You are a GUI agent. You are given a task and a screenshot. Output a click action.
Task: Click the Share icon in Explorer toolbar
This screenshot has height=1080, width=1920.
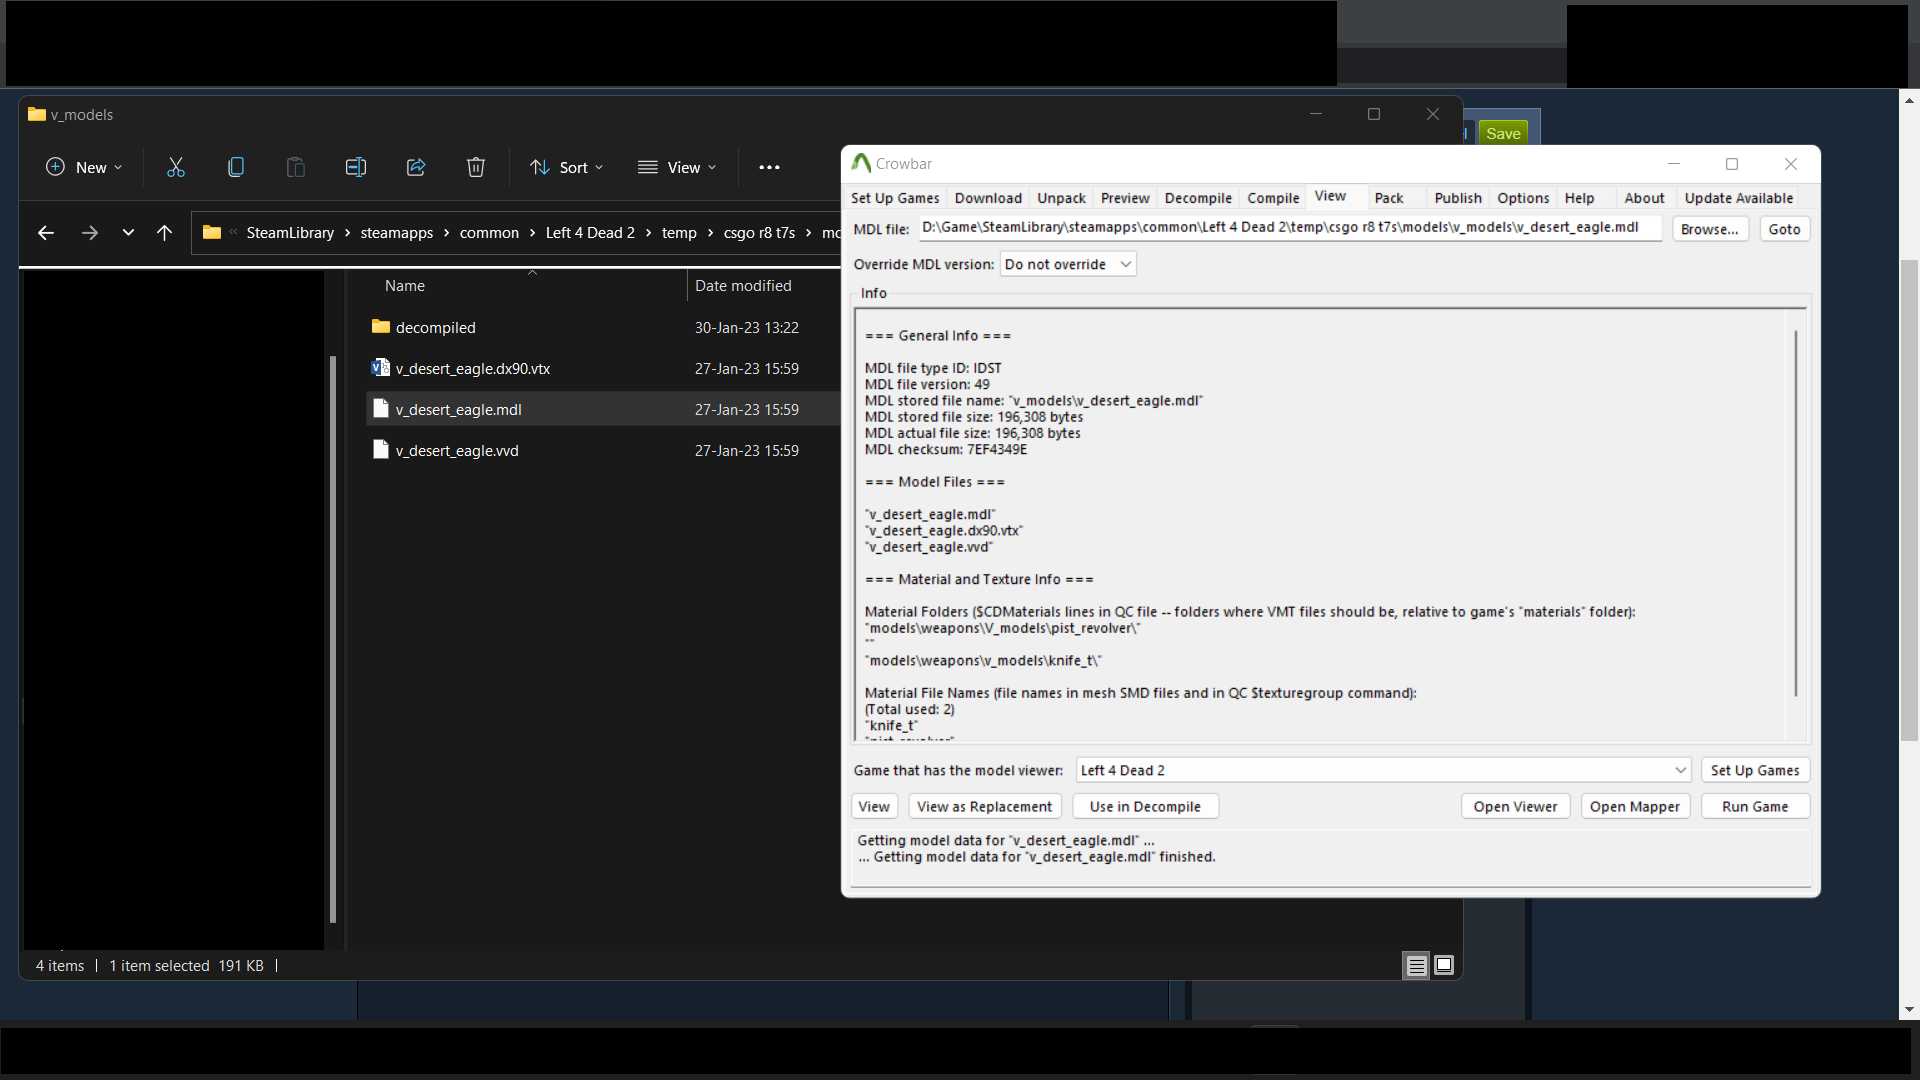[x=416, y=167]
